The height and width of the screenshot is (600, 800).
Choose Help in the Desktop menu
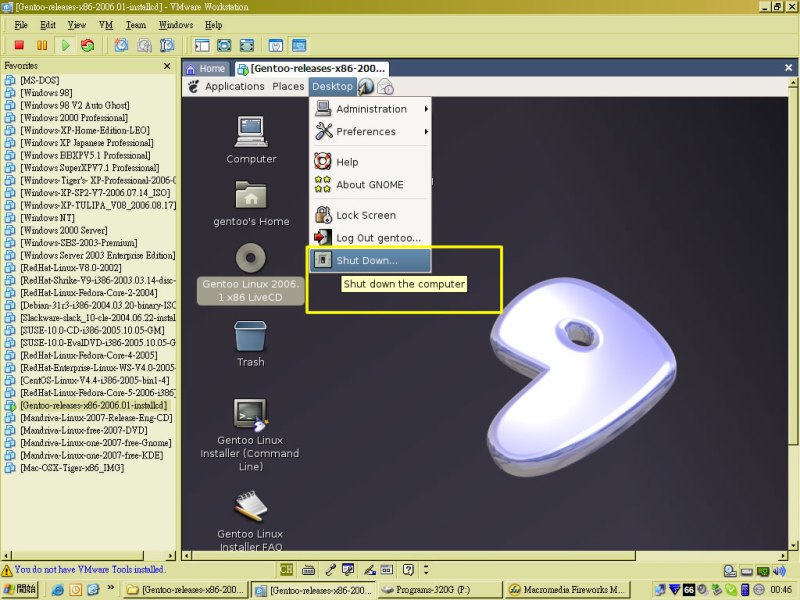370,162
